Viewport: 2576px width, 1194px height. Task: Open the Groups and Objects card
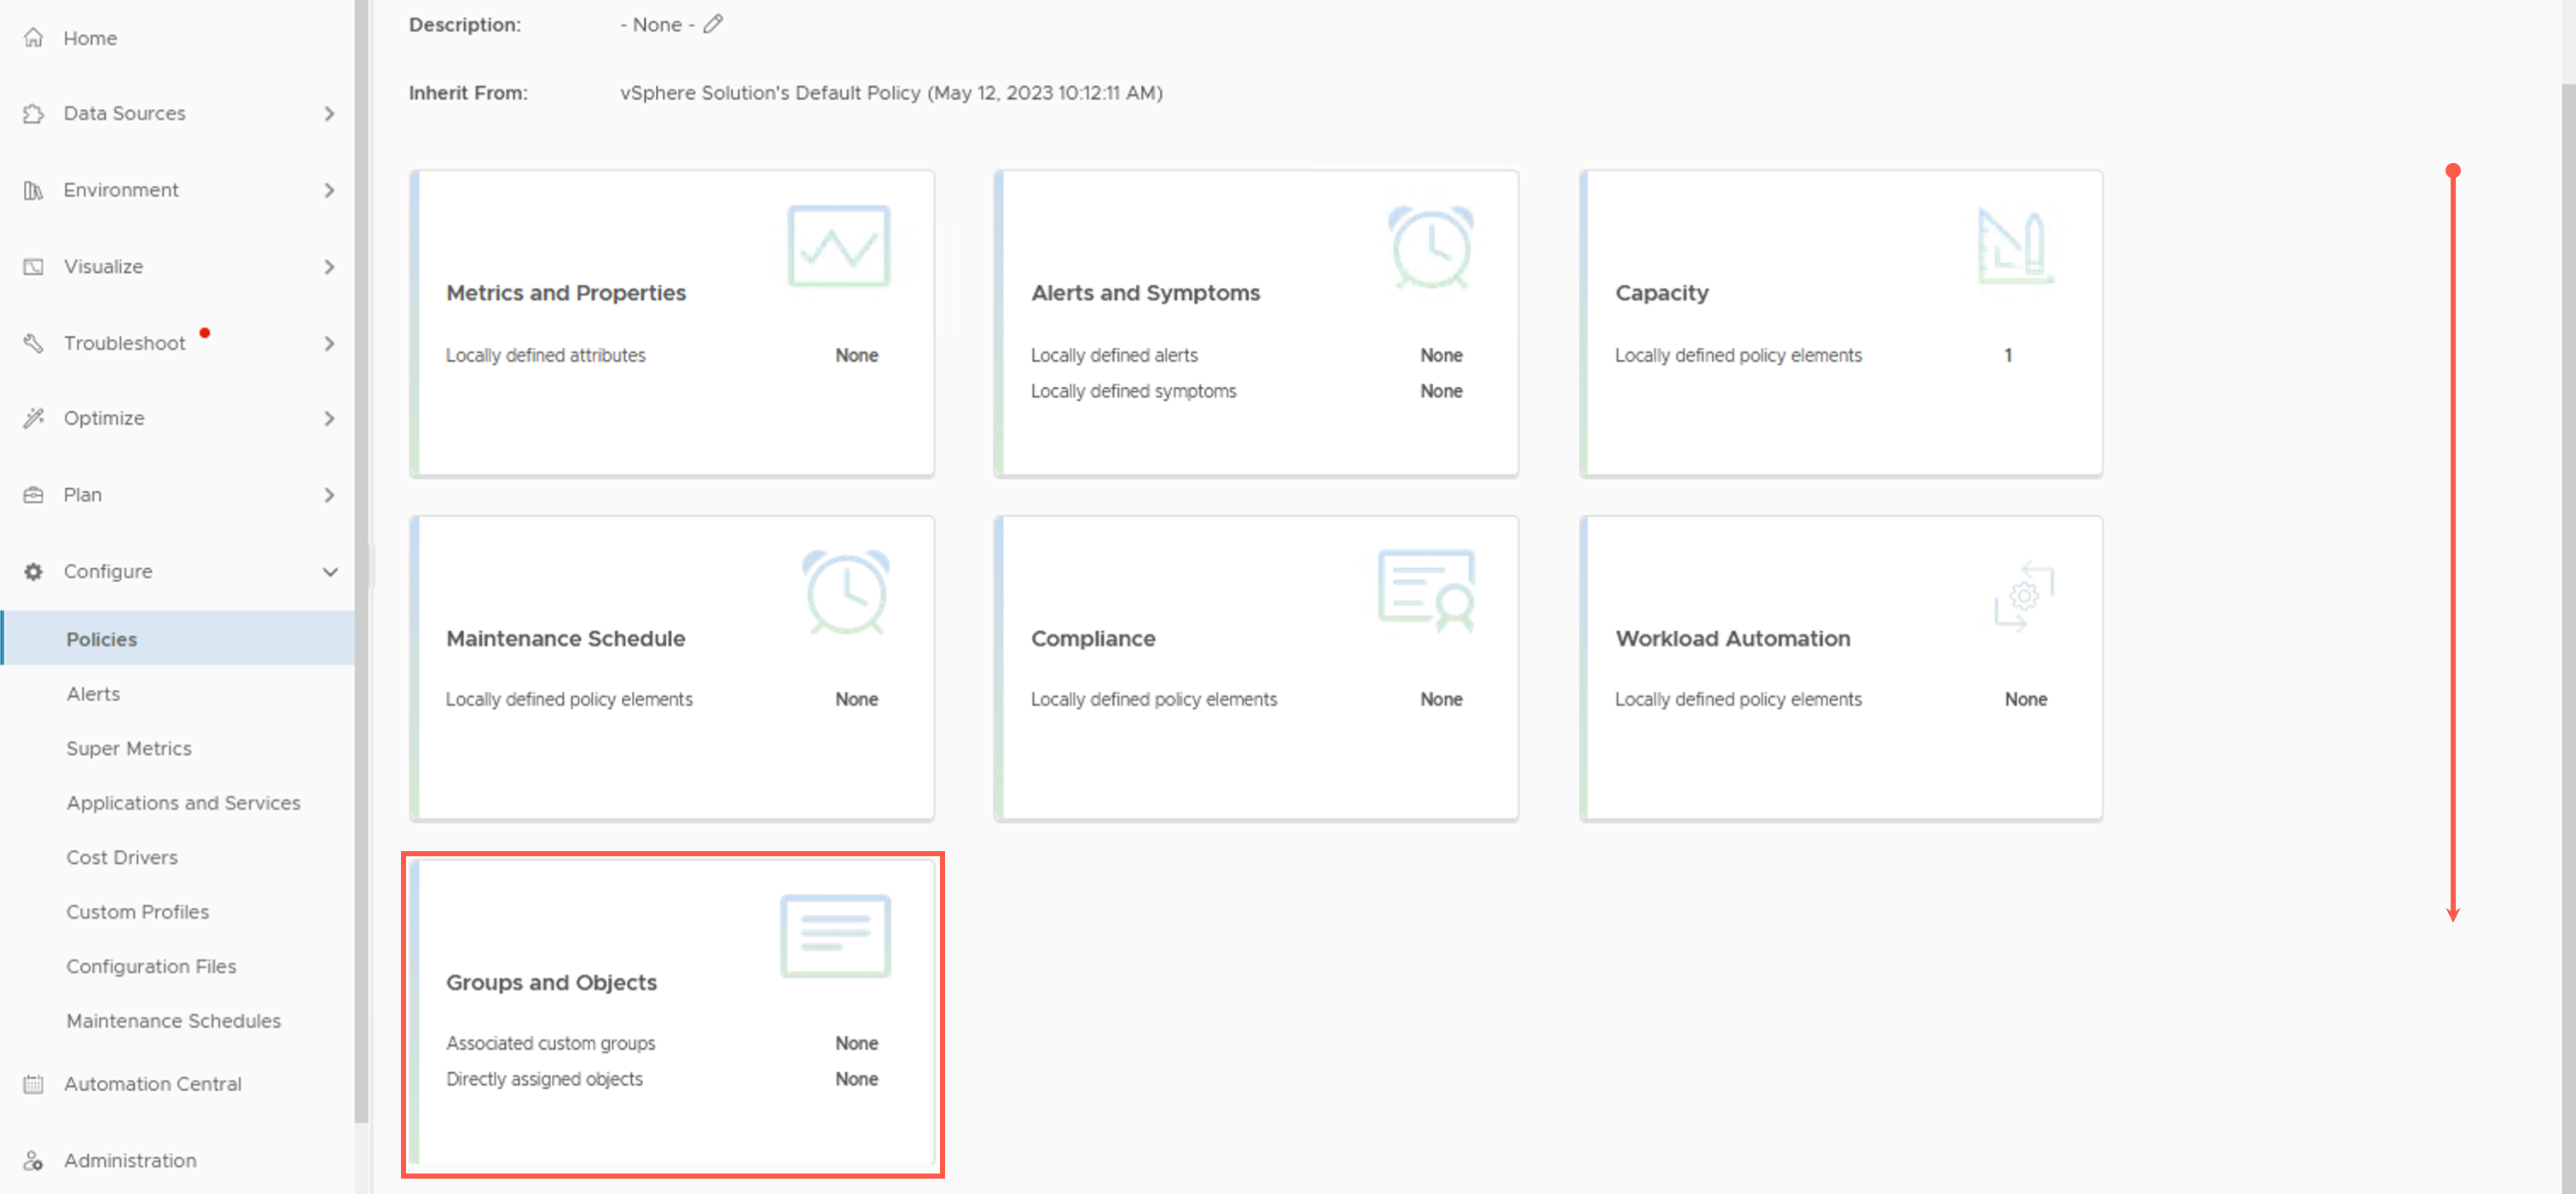pyautogui.click(x=672, y=1014)
